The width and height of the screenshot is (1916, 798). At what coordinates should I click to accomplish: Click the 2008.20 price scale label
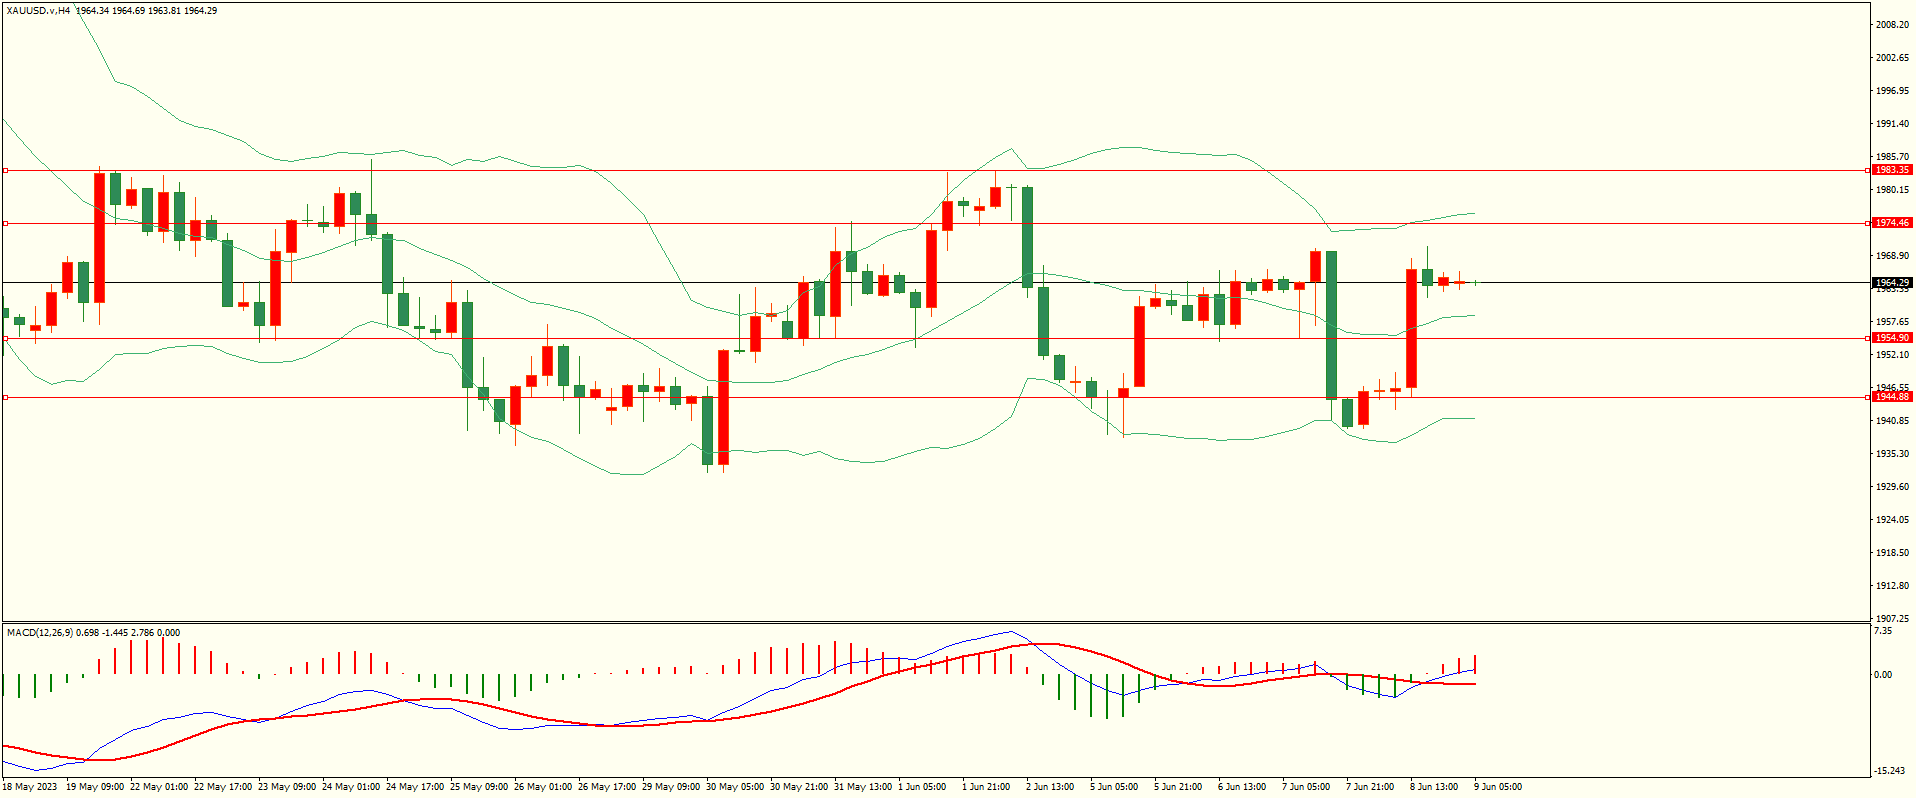[x=1892, y=25]
